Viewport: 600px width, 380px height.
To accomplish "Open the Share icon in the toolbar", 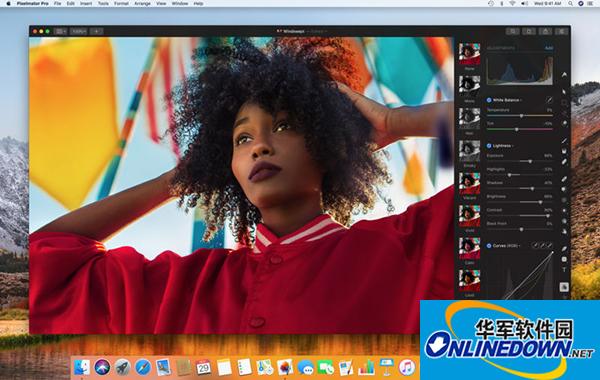I will click(x=545, y=31).
